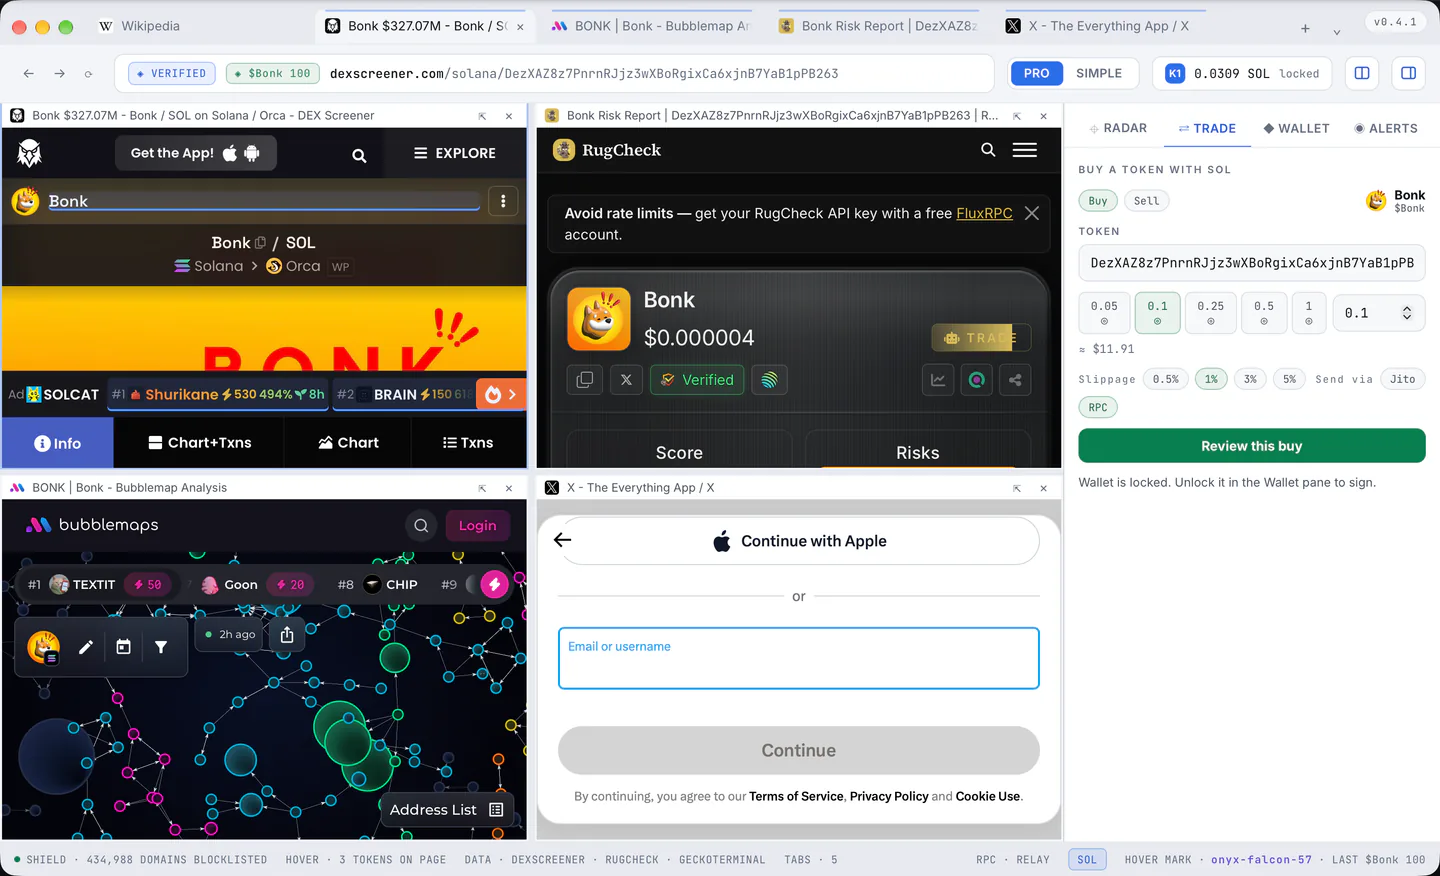Set slippage to 3%

tap(1250, 379)
